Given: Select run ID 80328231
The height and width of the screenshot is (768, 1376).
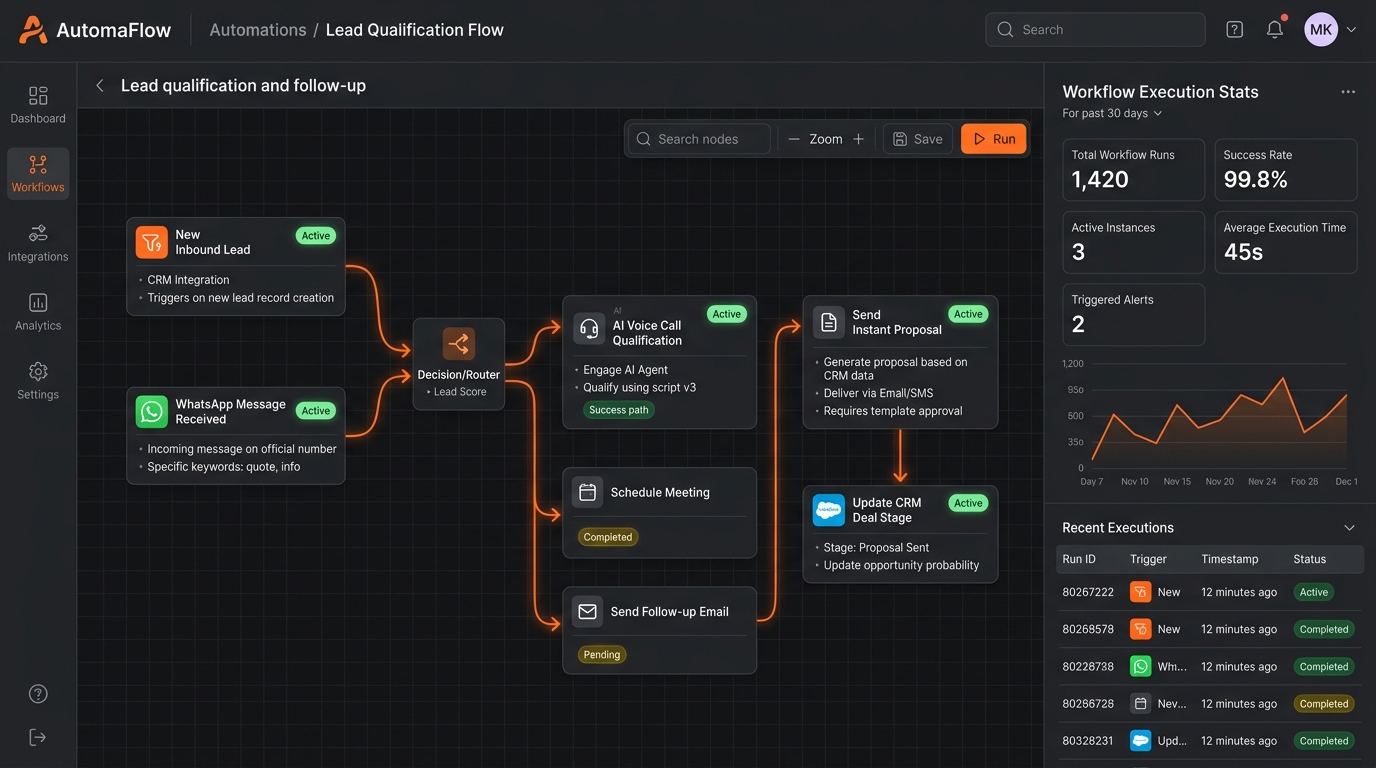Looking at the screenshot, I should [1088, 741].
